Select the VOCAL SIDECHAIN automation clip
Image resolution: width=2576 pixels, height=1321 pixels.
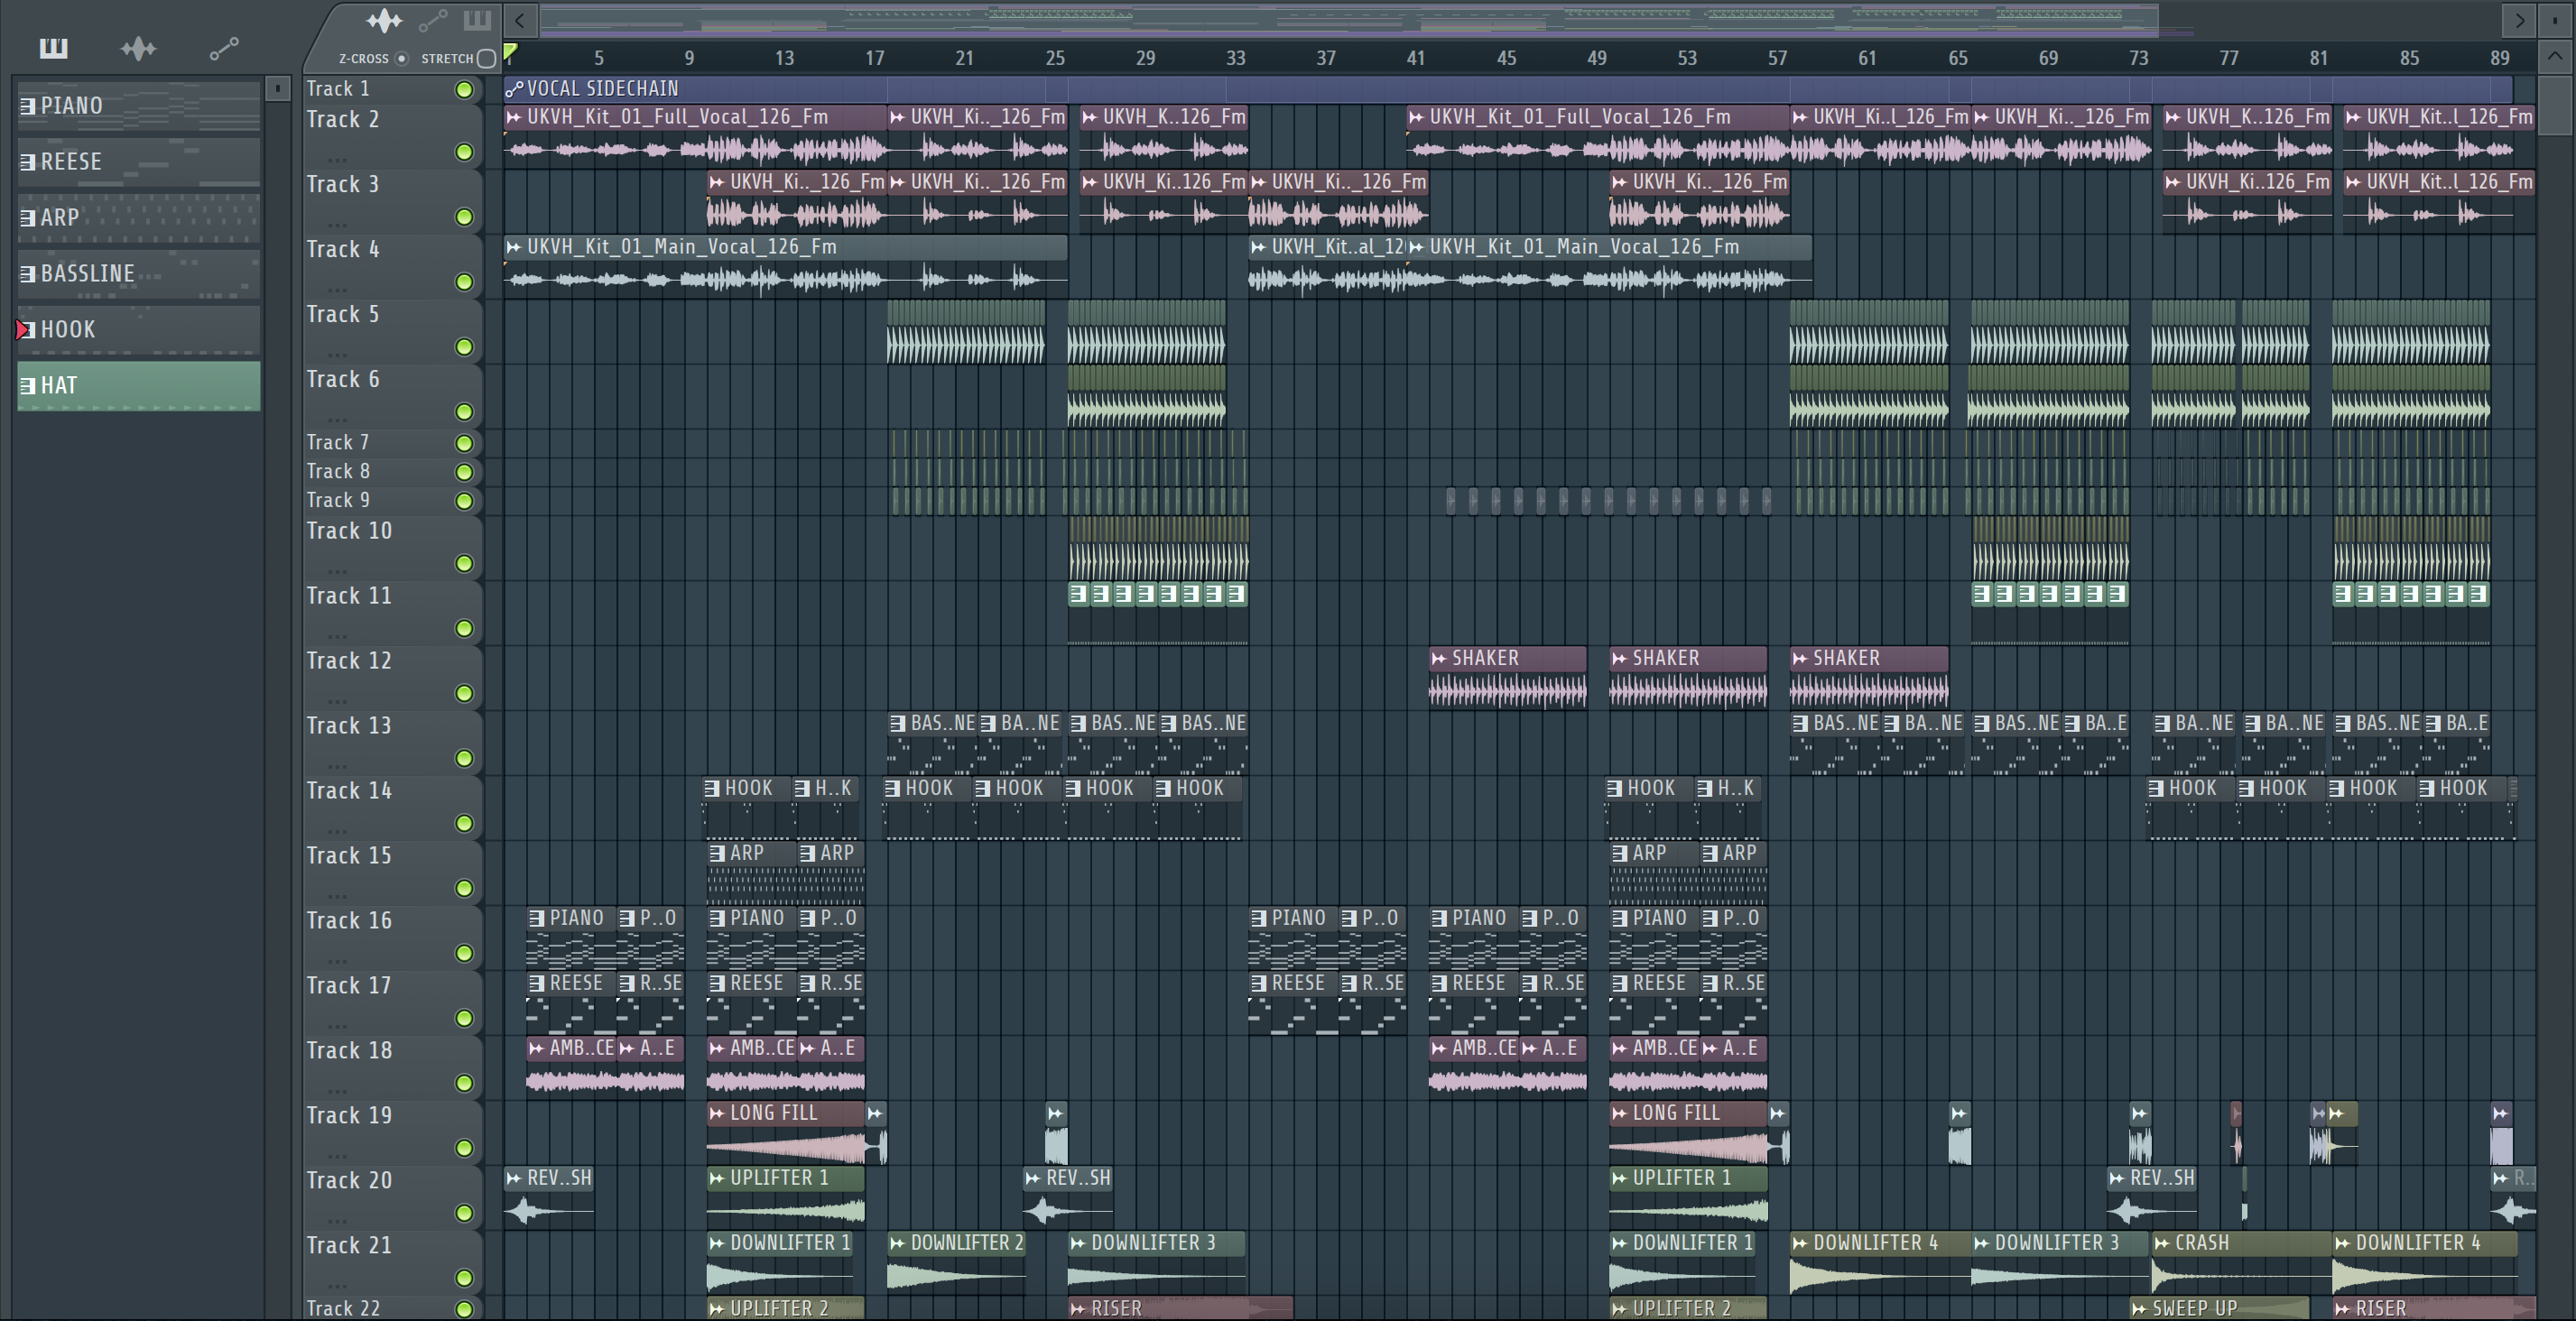[1508, 89]
